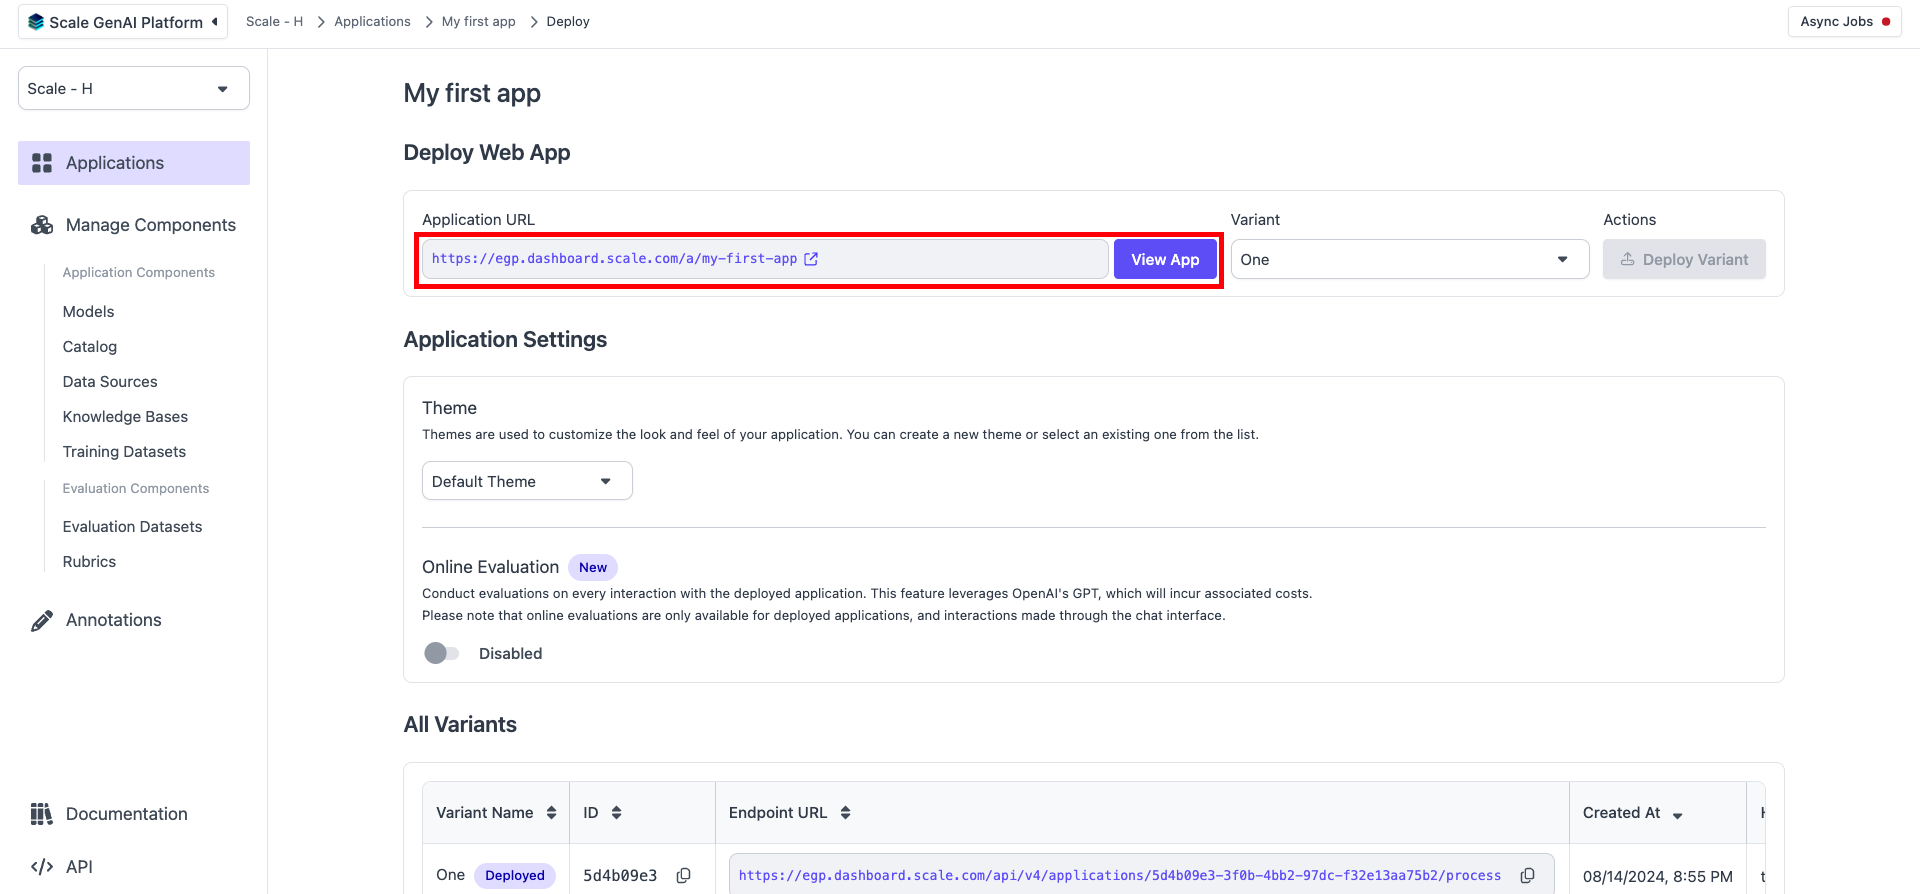Click My first app breadcrumb link
This screenshot has height=894, width=1920.
478,22
